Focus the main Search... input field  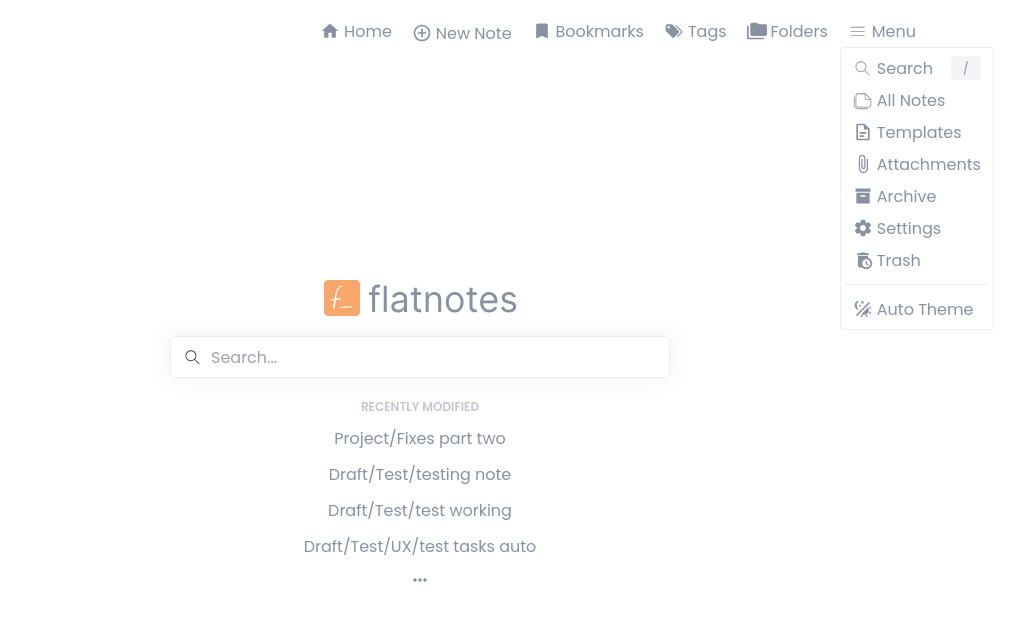coord(420,357)
